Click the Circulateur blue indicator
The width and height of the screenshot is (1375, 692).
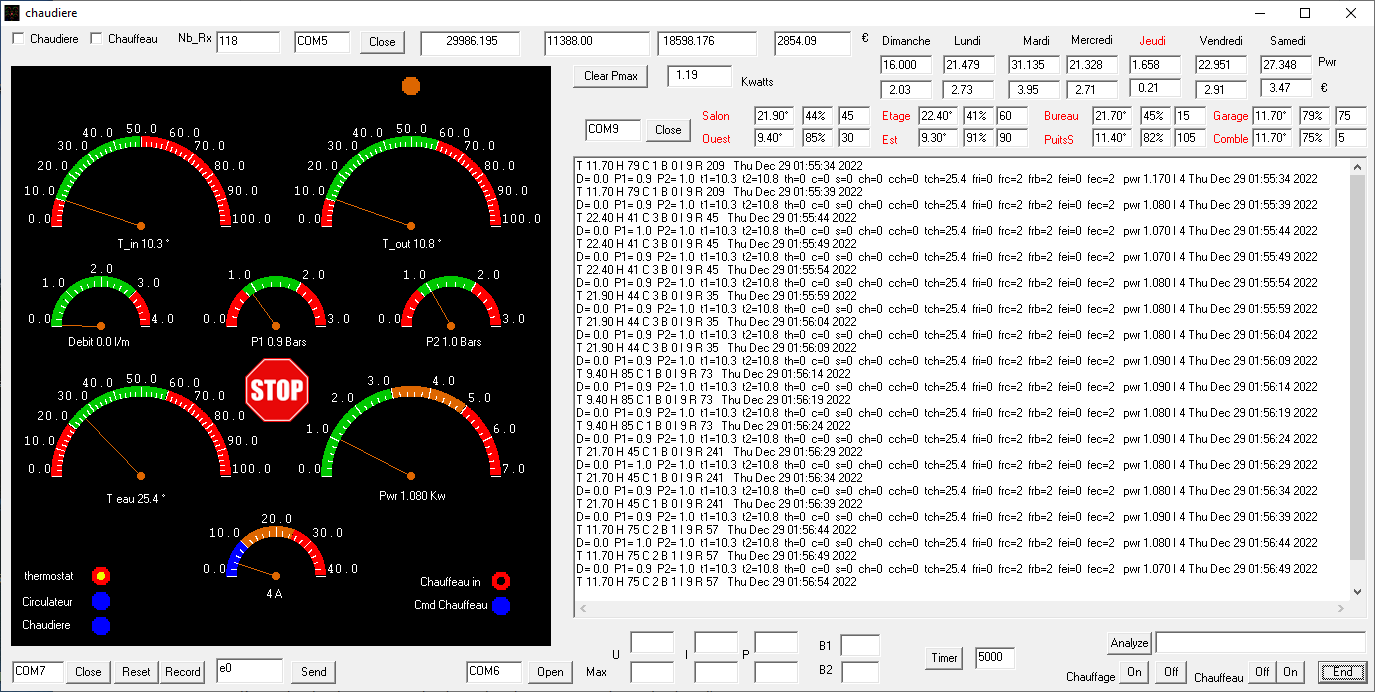point(100,601)
